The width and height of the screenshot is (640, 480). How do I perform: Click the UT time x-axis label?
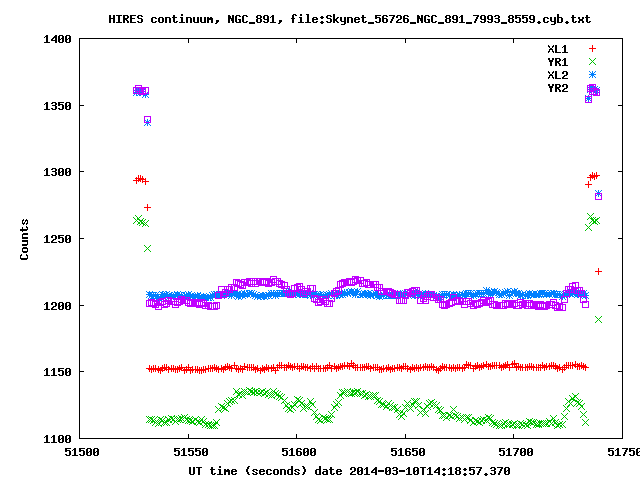(349, 471)
